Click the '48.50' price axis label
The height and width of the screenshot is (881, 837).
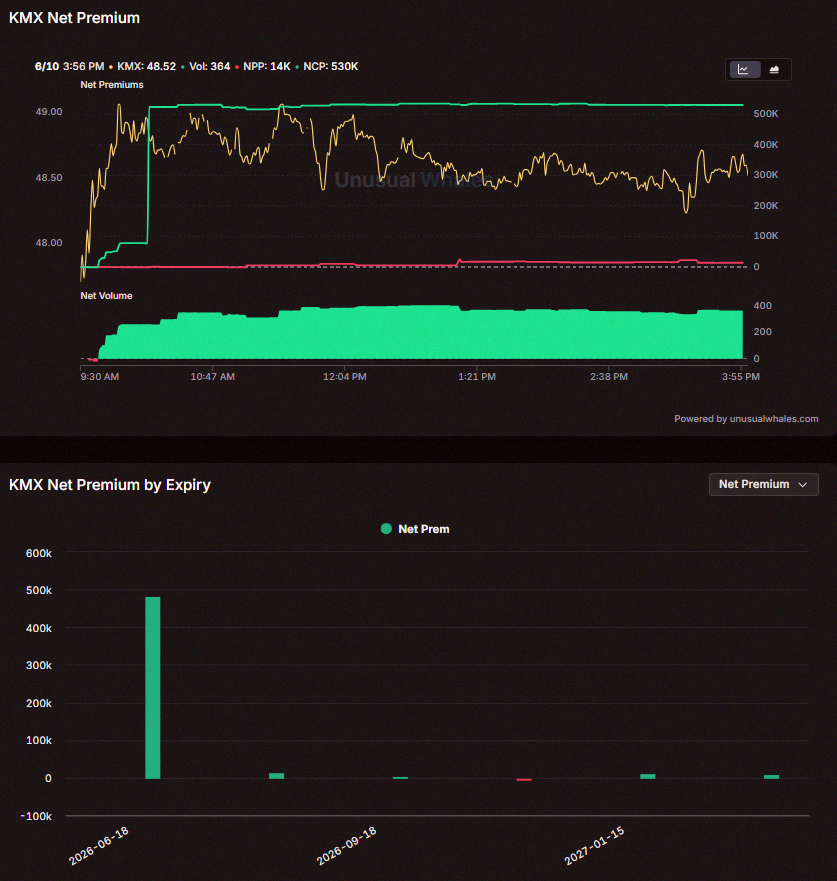tap(49, 178)
